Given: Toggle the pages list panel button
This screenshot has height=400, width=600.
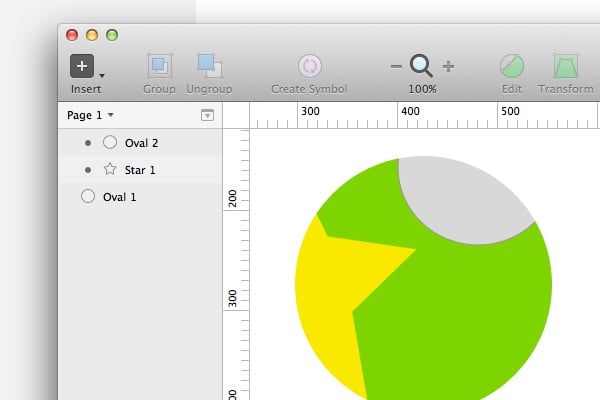Looking at the screenshot, I should click(207, 115).
